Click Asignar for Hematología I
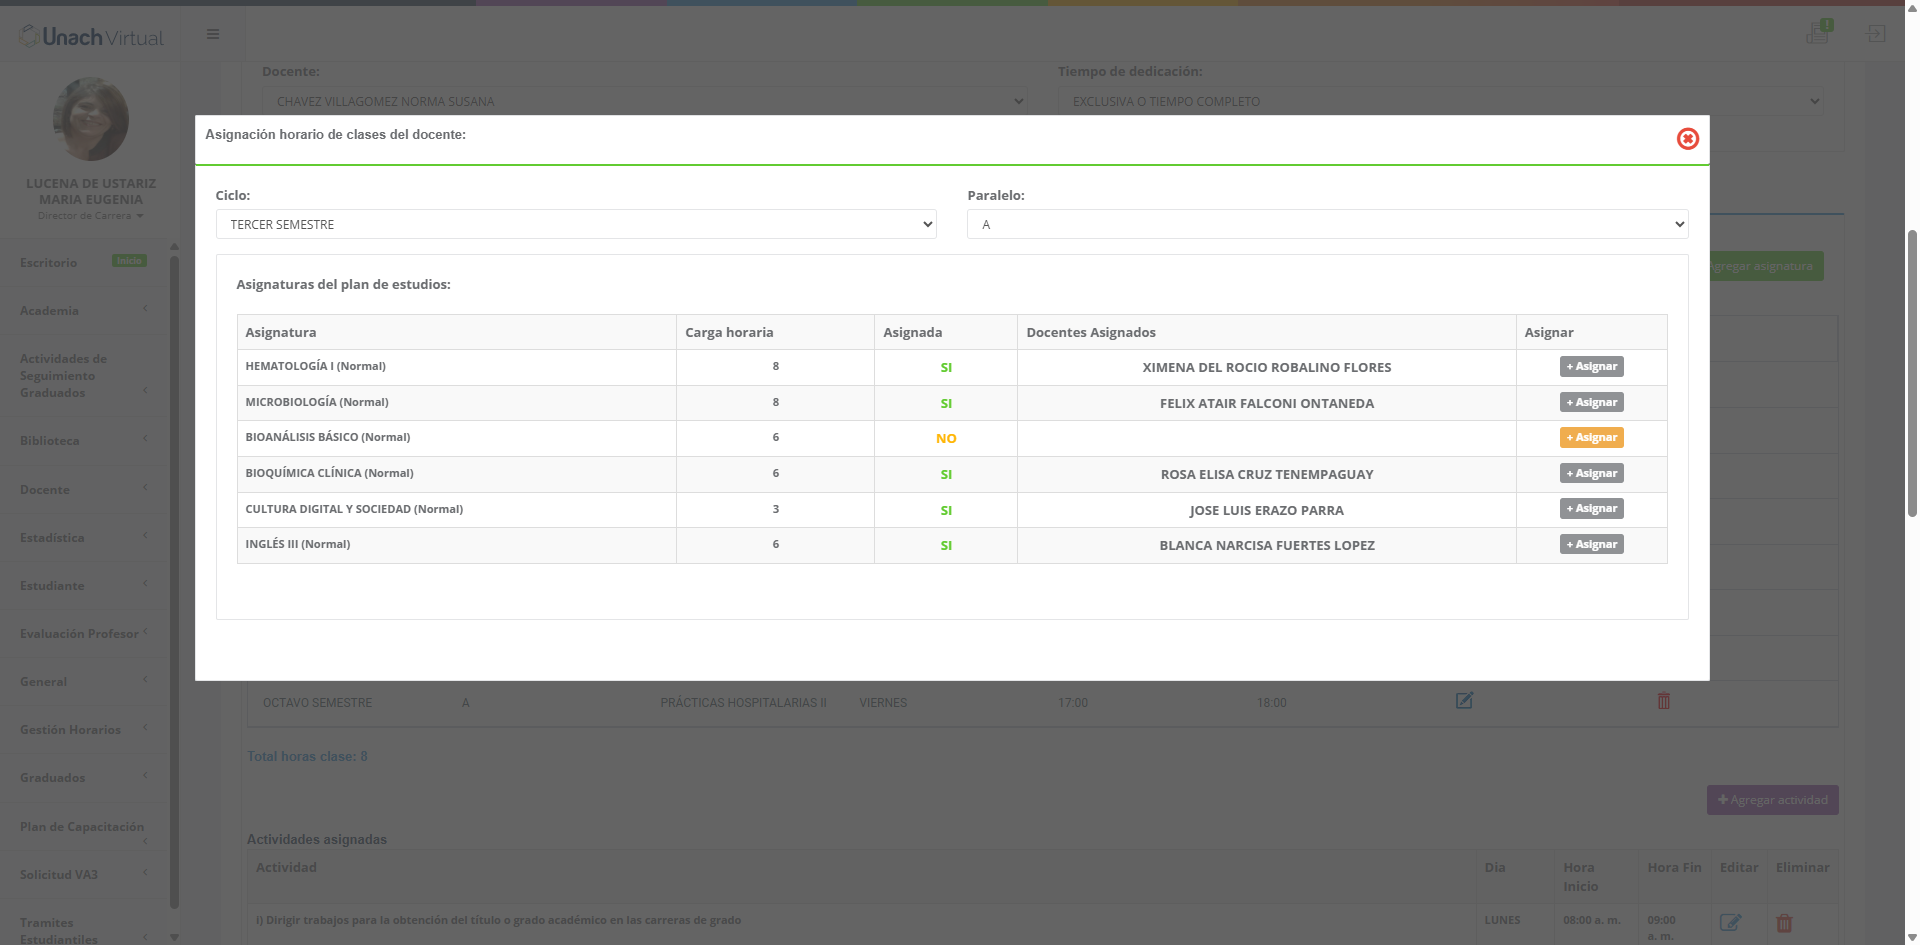 pos(1591,367)
